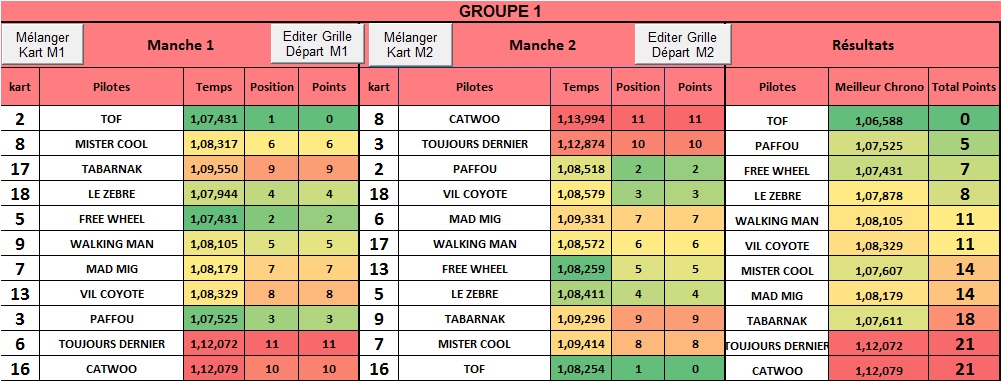
Task: Click the Editer Grille Départ M1 button
Action: 317,44
